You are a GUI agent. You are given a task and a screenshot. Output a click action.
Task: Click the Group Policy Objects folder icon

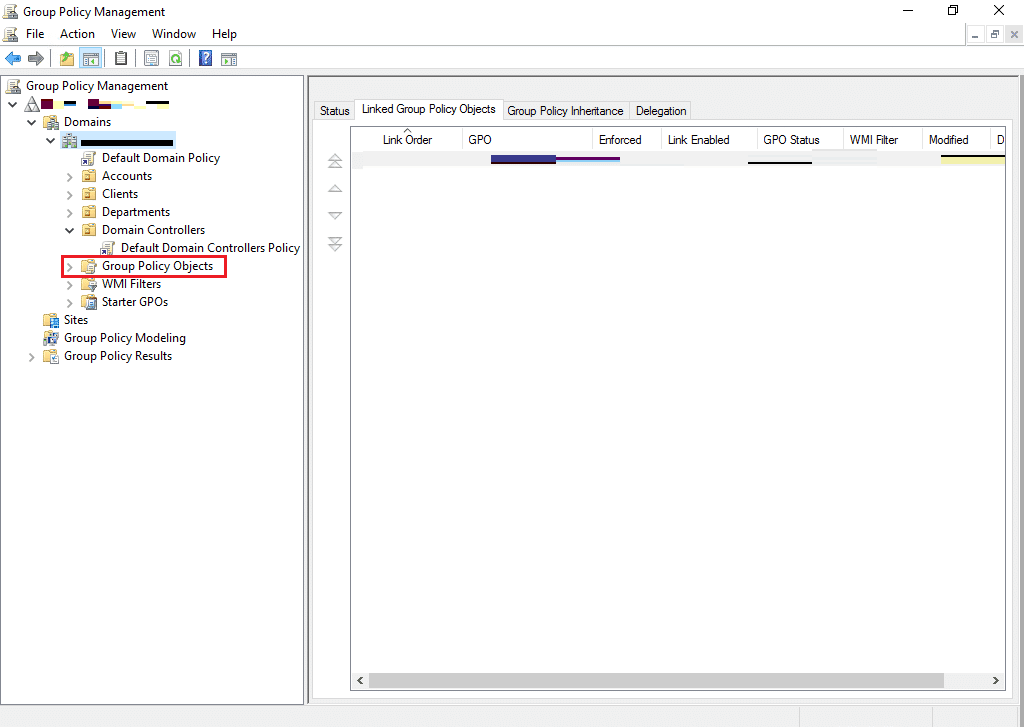(x=89, y=266)
